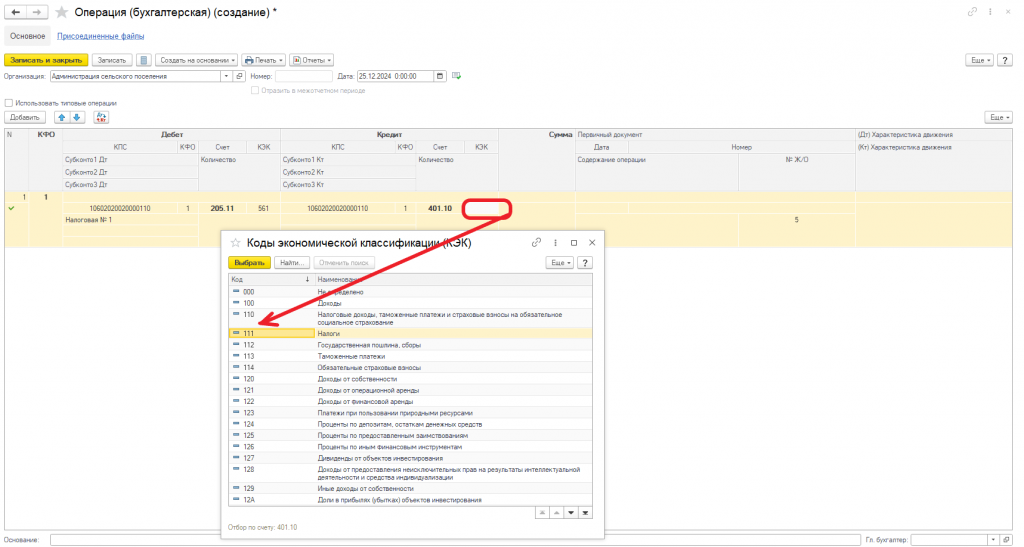Viewport: 1024px width, 547px height.
Task: Expand the Гл. бухгалтер dropdown
Action: (x=993, y=540)
